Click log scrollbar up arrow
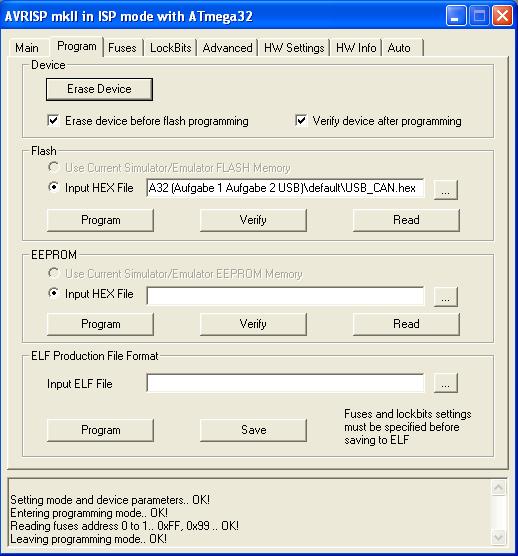 (x=498, y=488)
